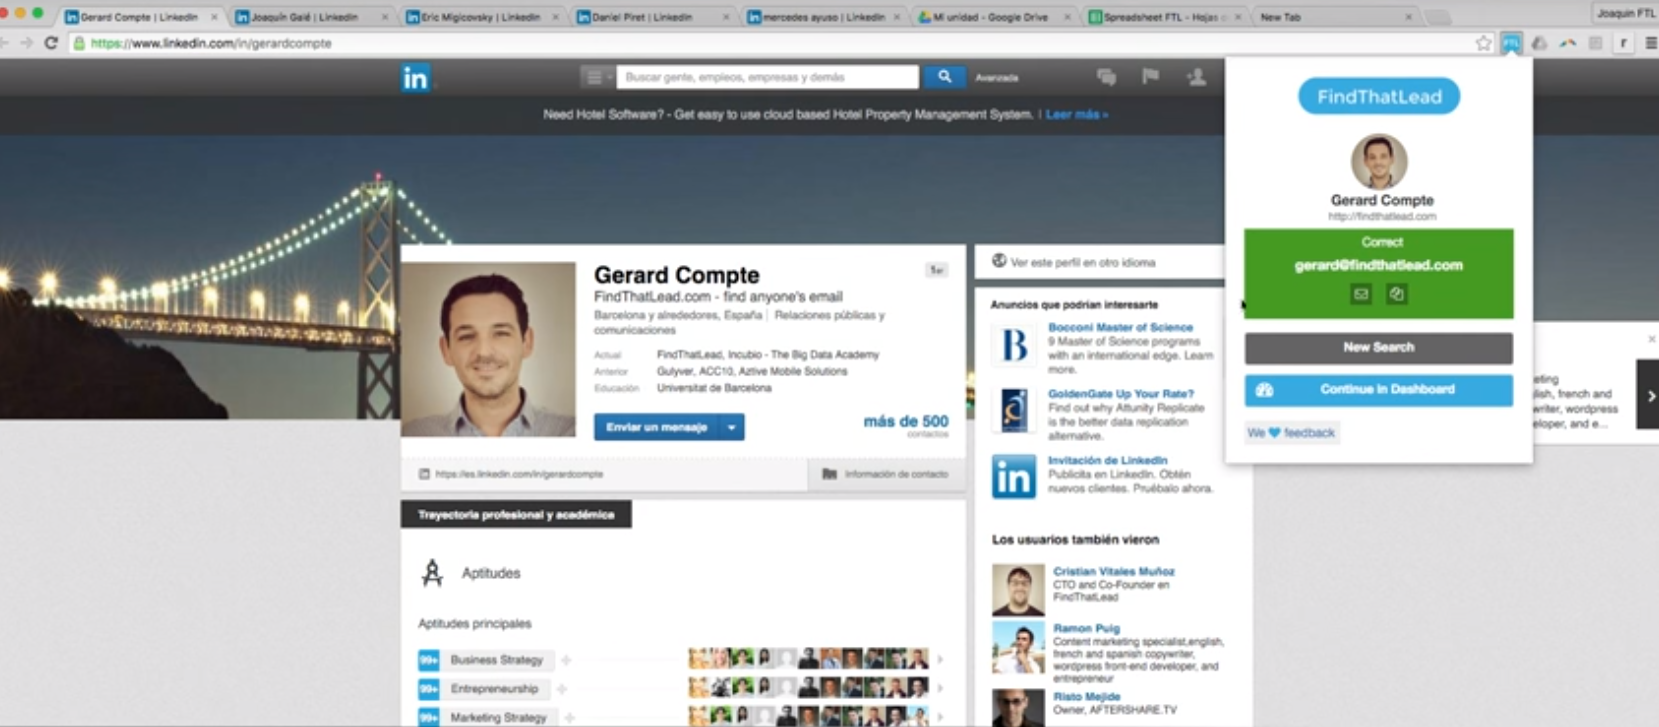Click the email envelope icon under gerard@findthatlead.com
Image resolution: width=1659 pixels, height=727 pixels.
(x=1361, y=294)
